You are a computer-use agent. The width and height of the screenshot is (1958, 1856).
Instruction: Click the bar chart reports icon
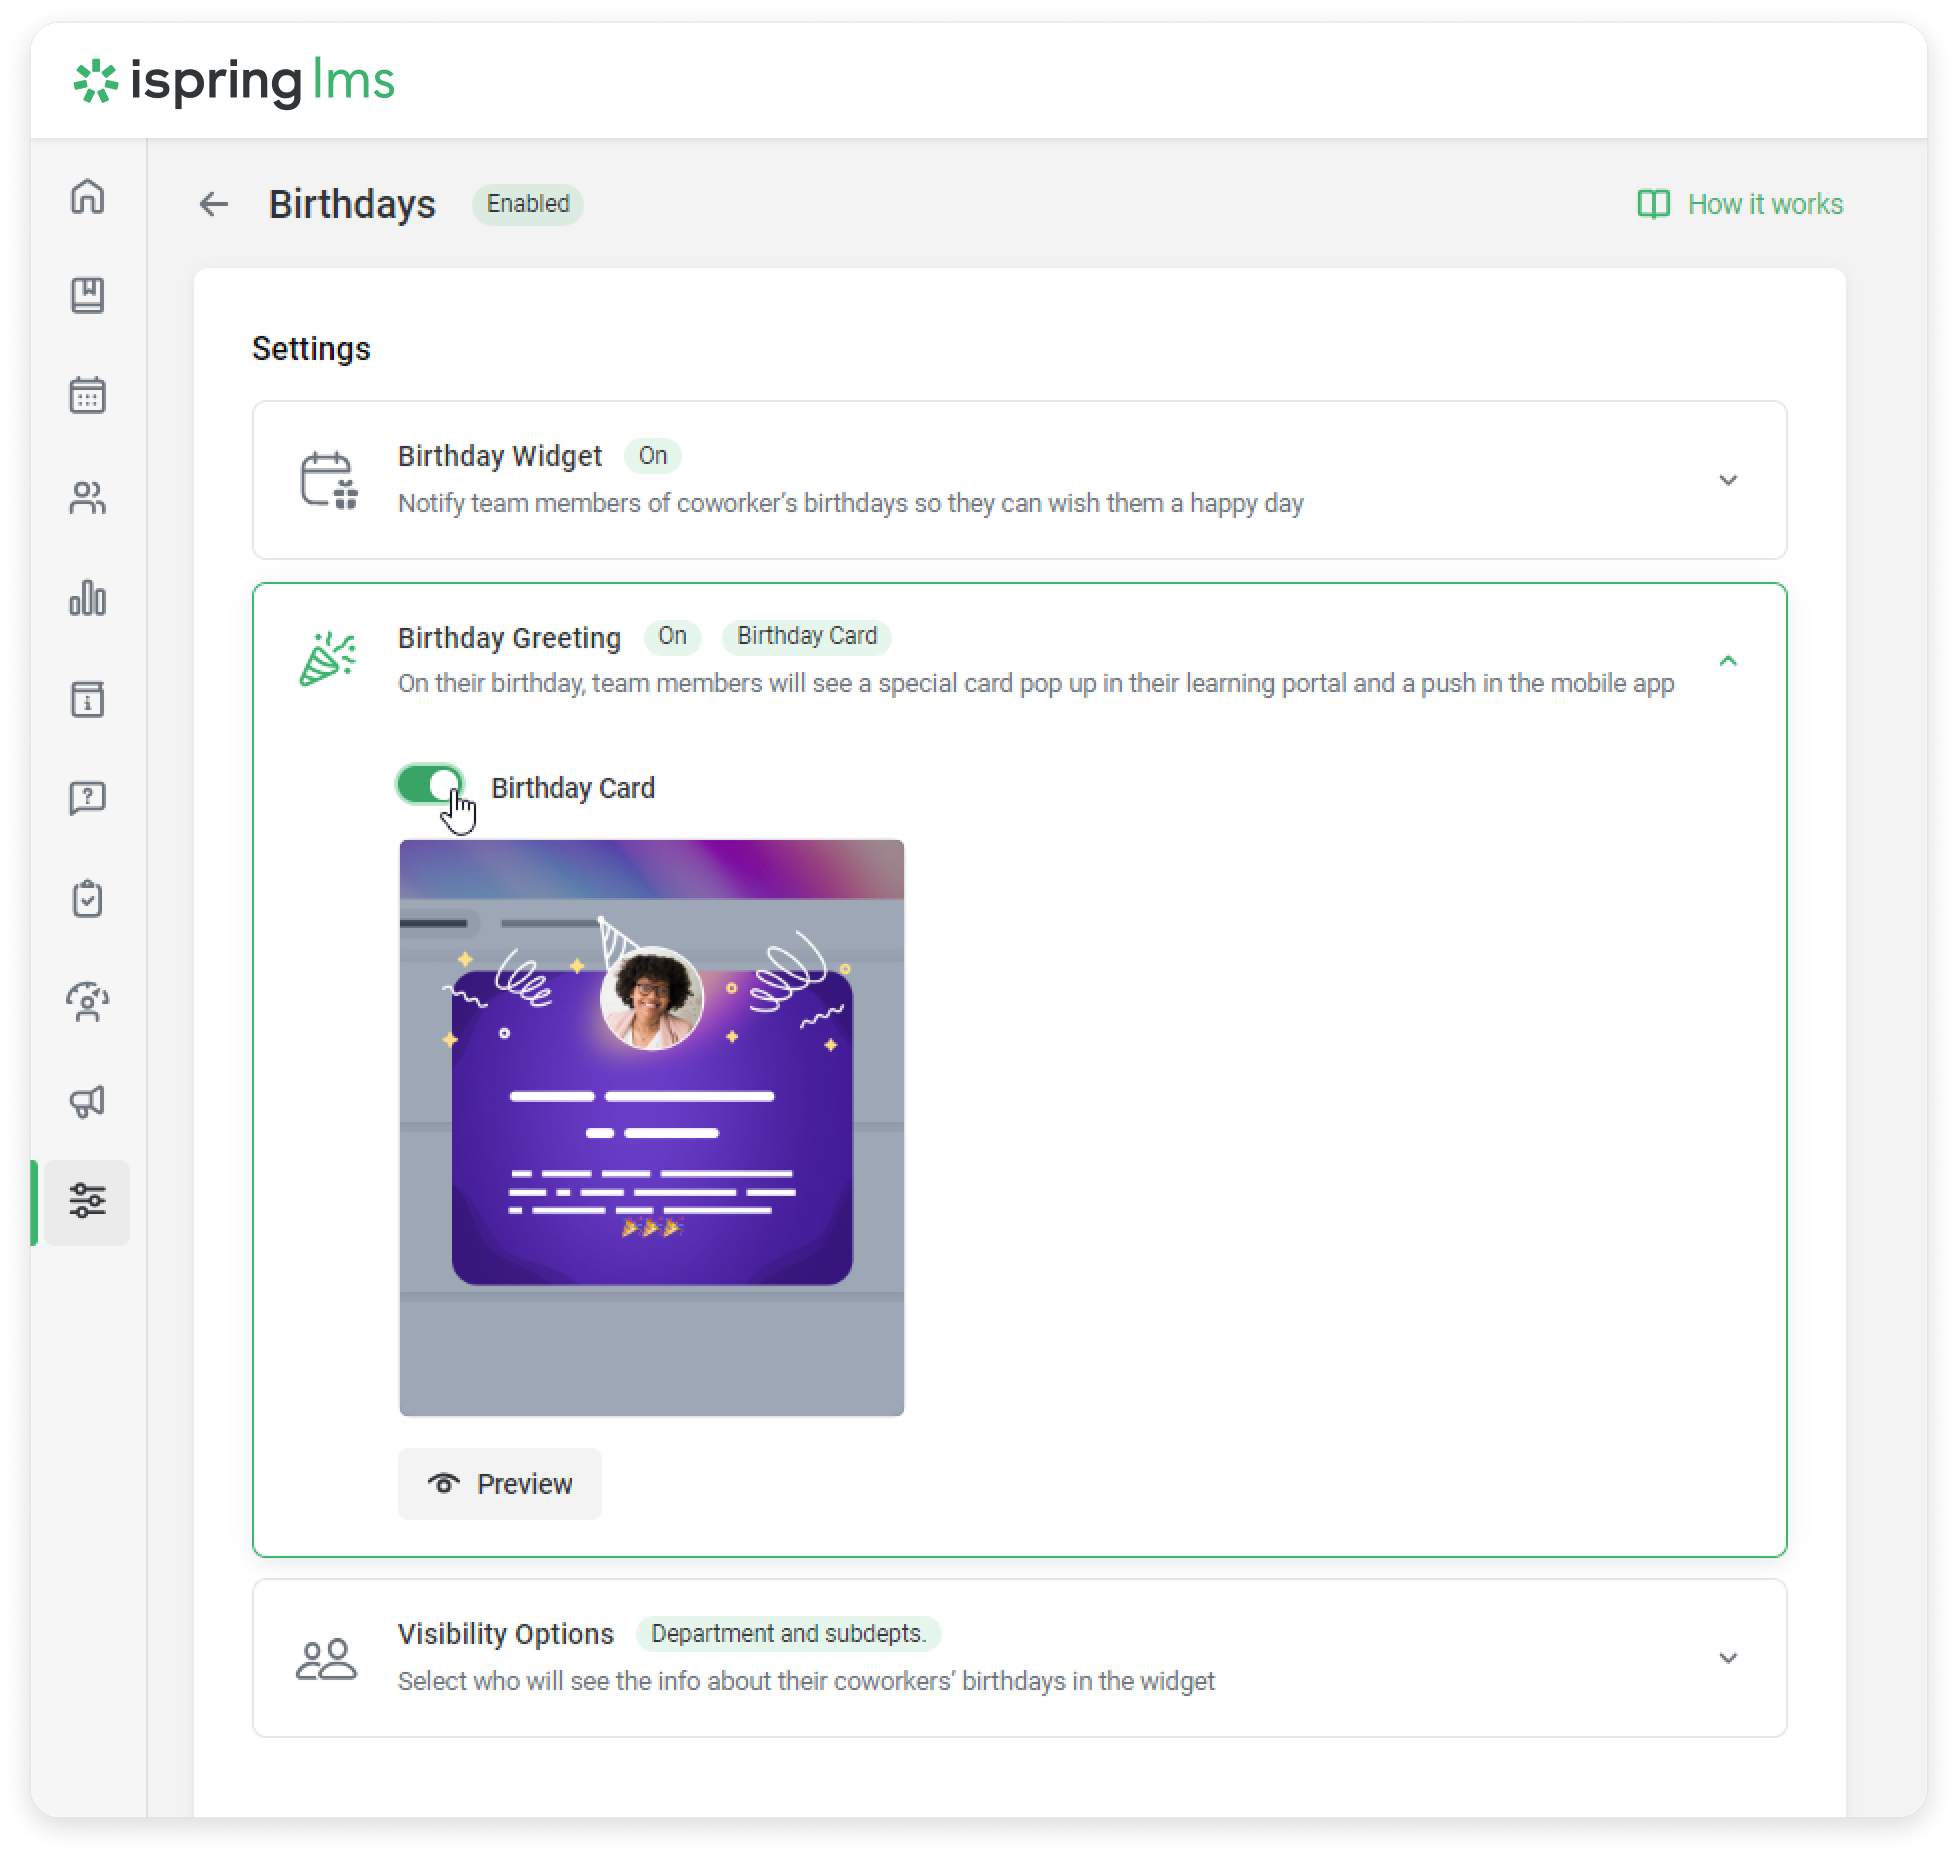[88, 598]
